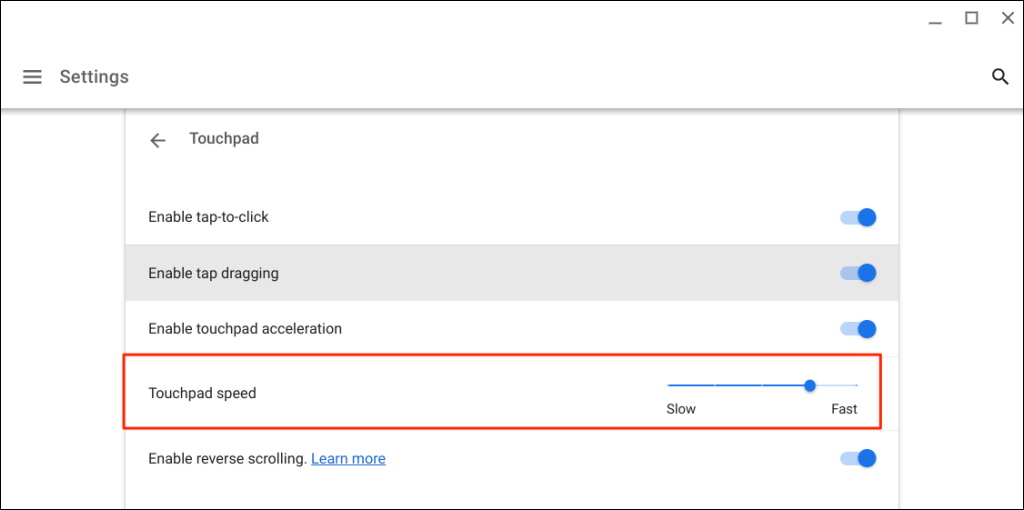Click the search magnifier icon
The width and height of the screenshot is (1024, 510).
click(999, 77)
